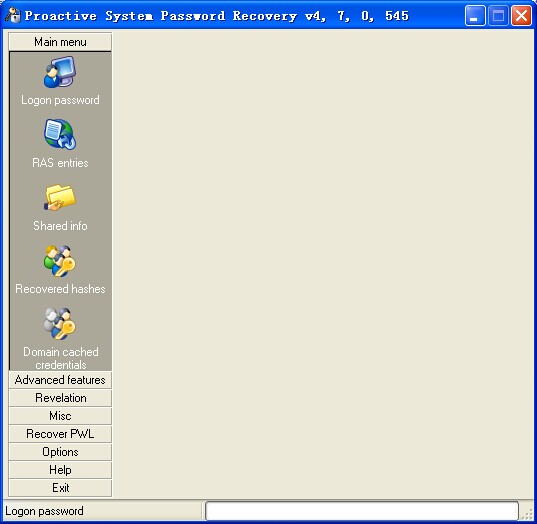Select the RAS entries globe icon
The width and height of the screenshot is (537, 524).
[x=60, y=135]
